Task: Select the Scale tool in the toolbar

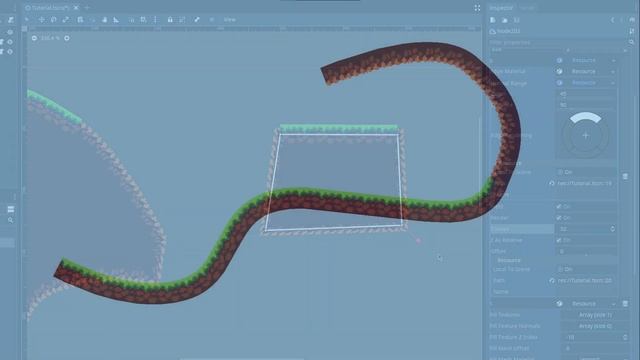Action: click(65, 20)
